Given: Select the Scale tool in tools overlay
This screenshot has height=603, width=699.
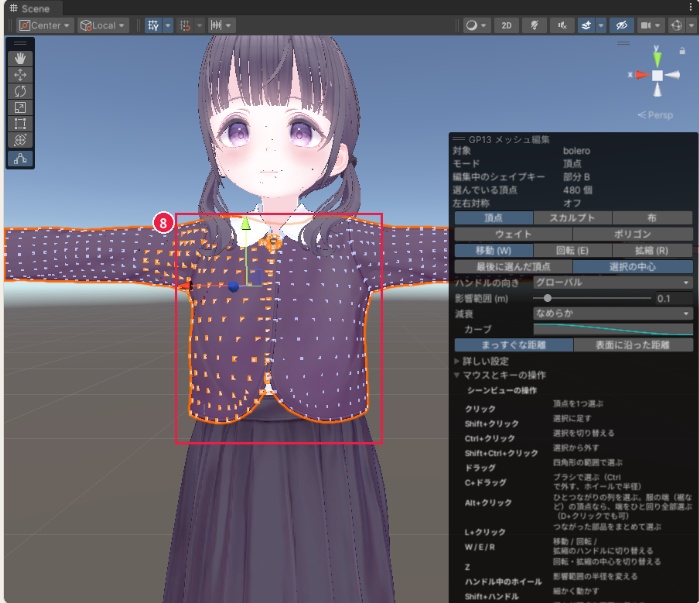Looking at the screenshot, I should pyautogui.click(x=20, y=107).
